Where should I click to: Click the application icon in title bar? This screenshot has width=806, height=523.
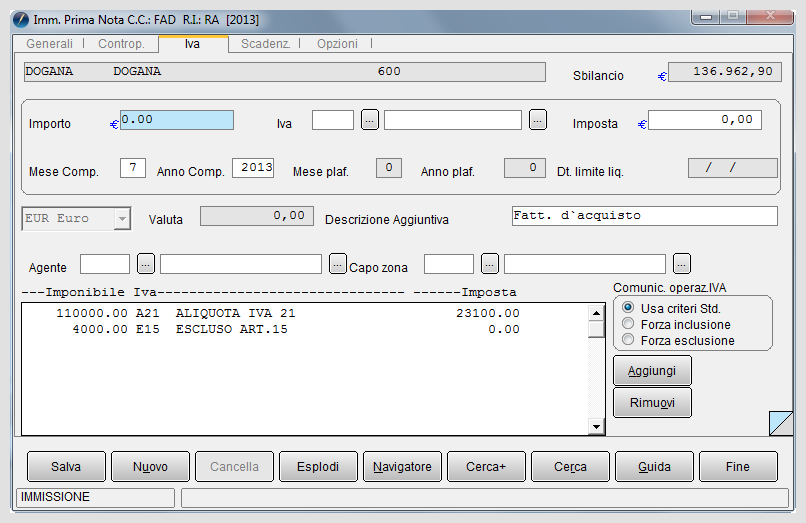pyautogui.click(x=21, y=20)
